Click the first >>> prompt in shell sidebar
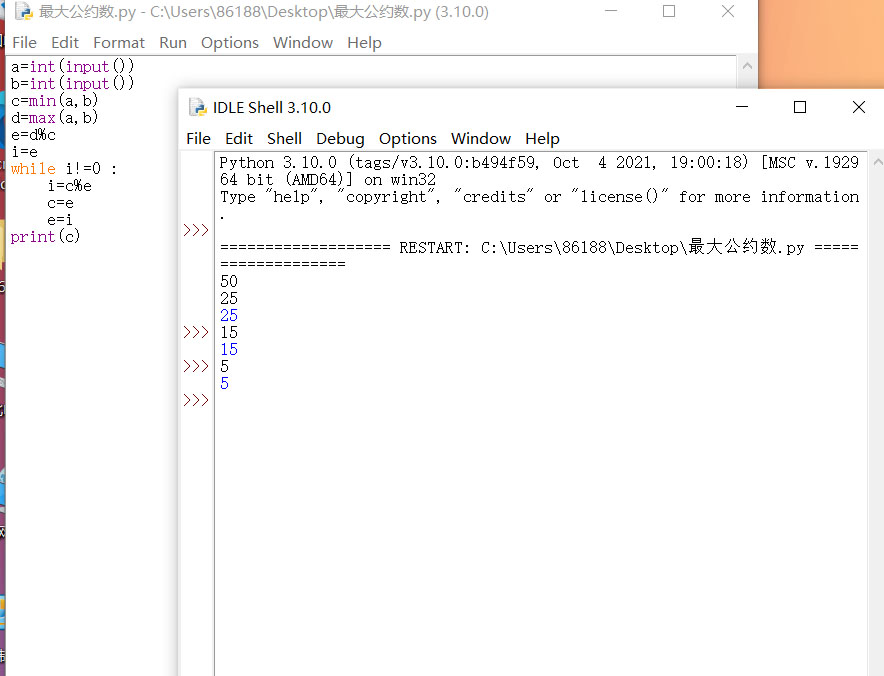Screen dimensions: 884x676 [196, 231]
